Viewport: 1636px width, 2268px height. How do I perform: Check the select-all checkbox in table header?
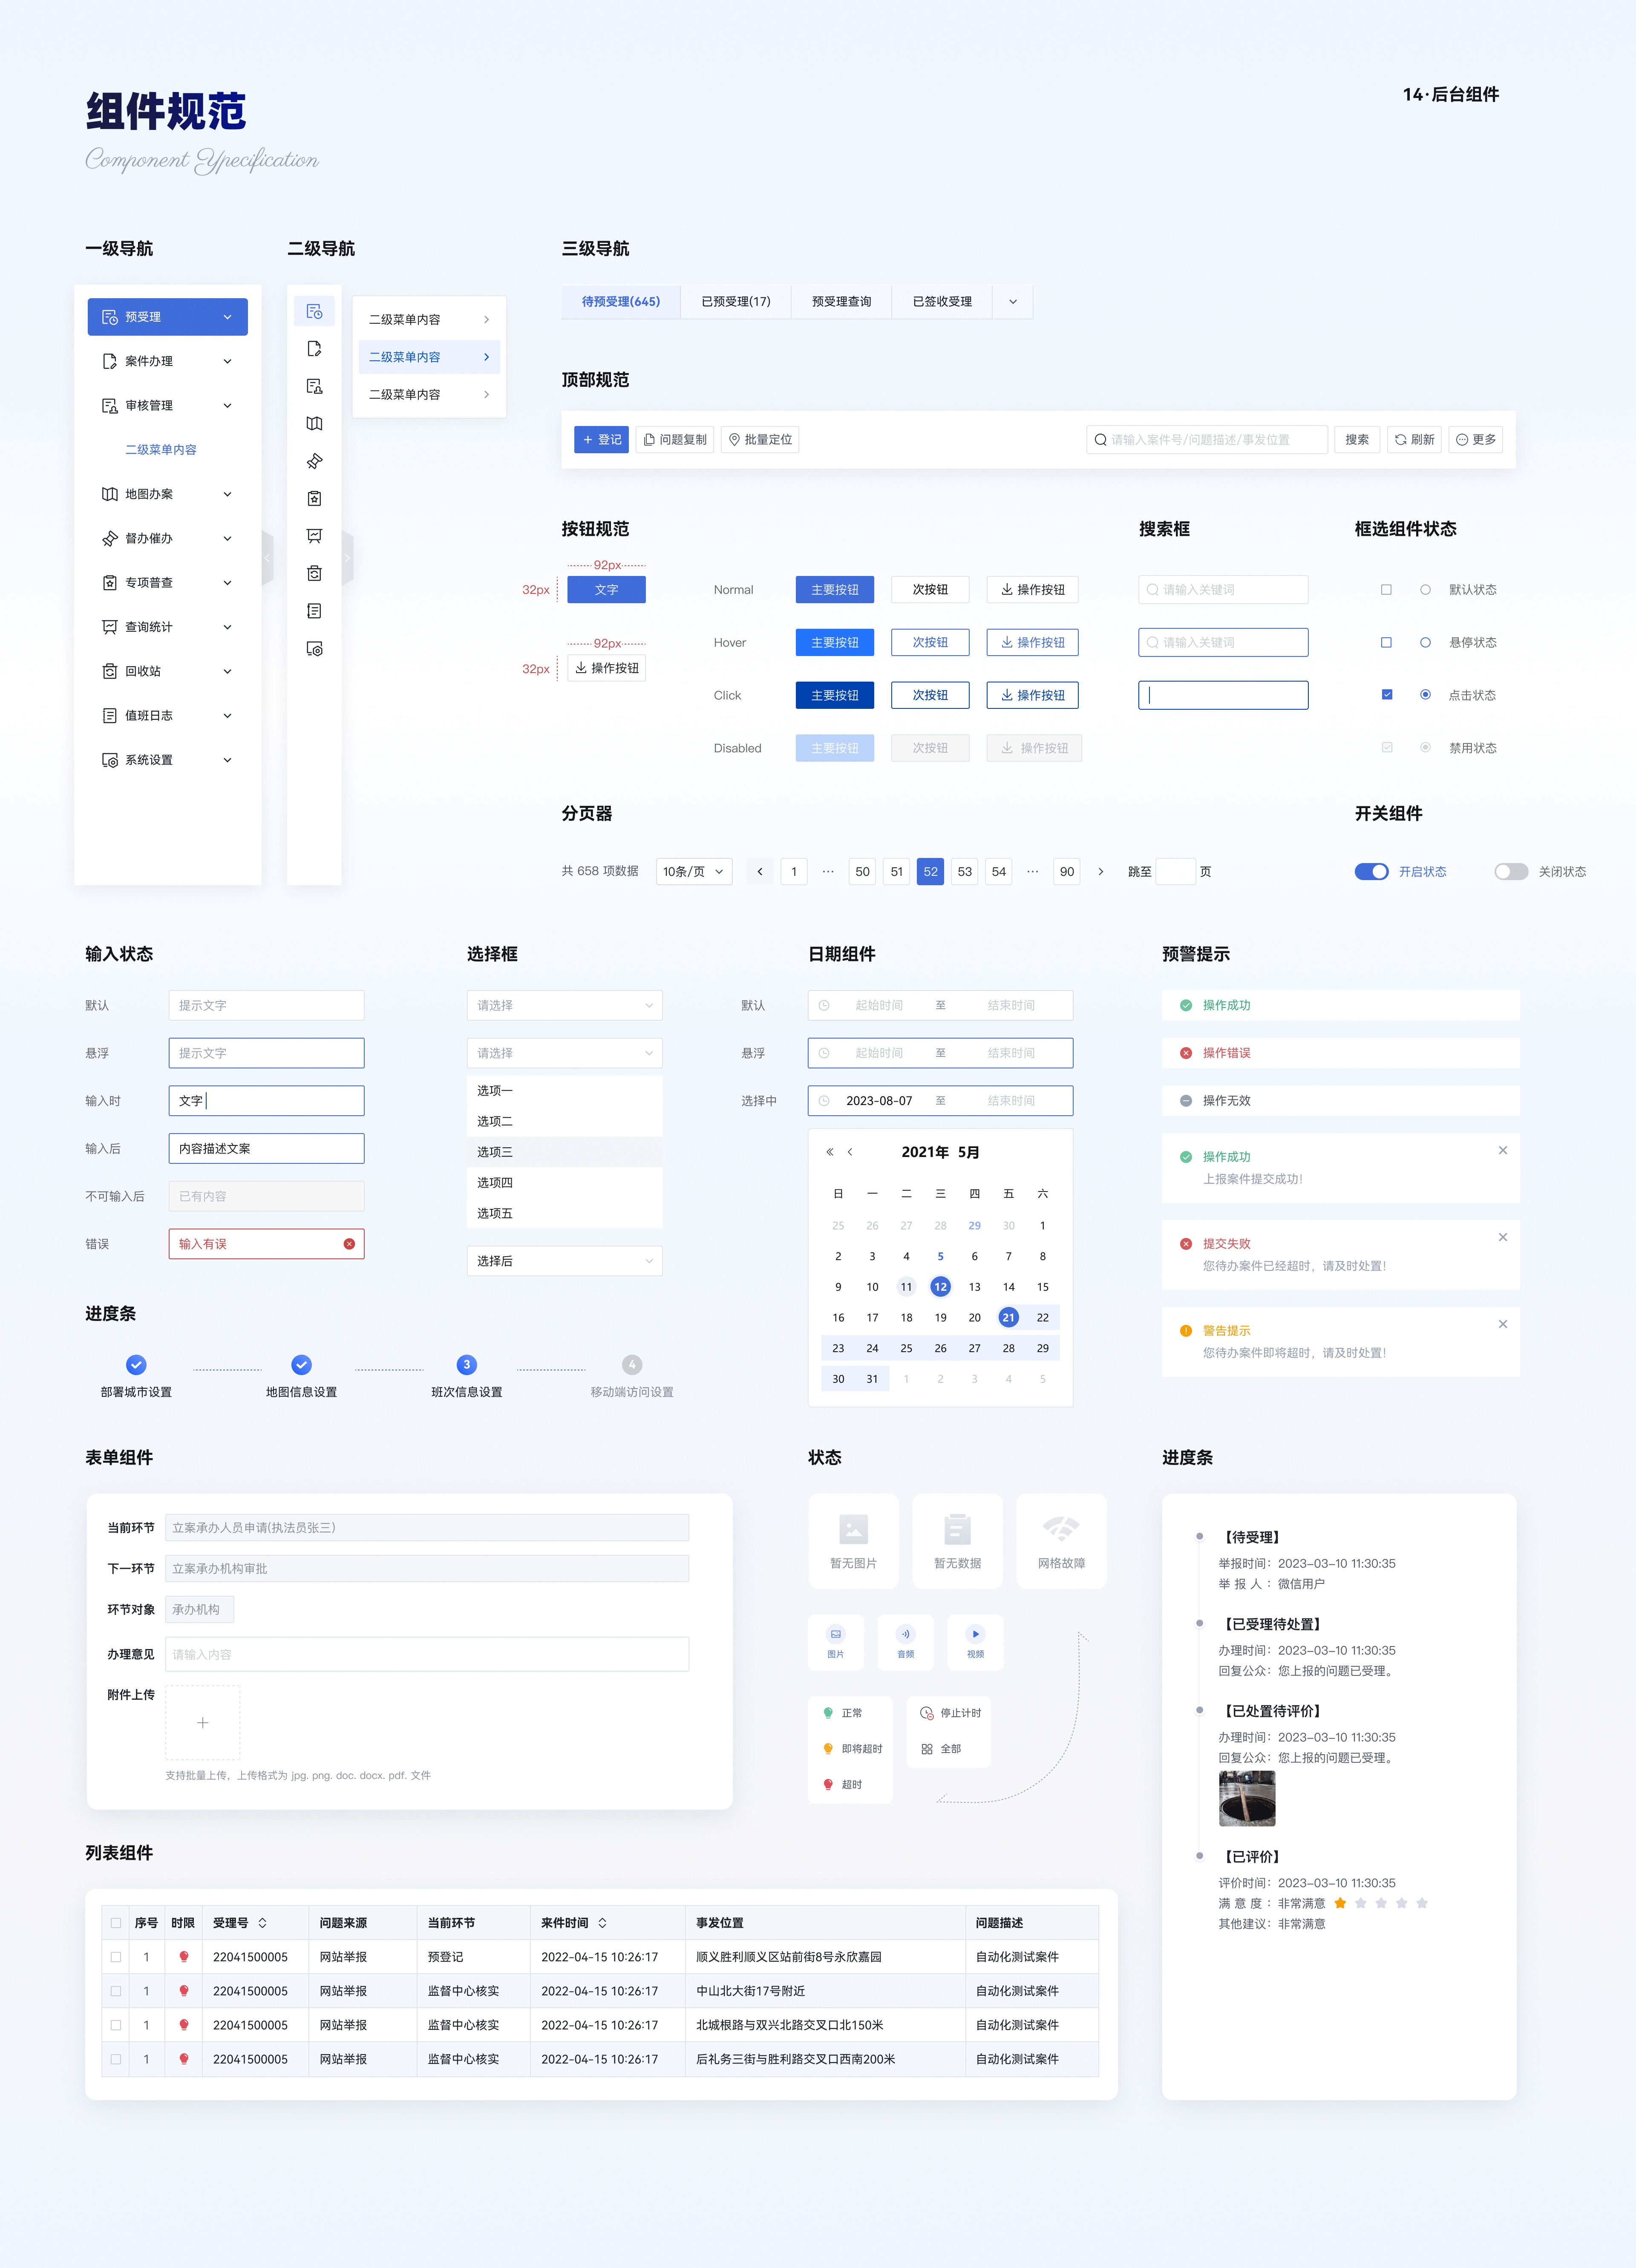pyautogui.click(x=116, y=1922)
